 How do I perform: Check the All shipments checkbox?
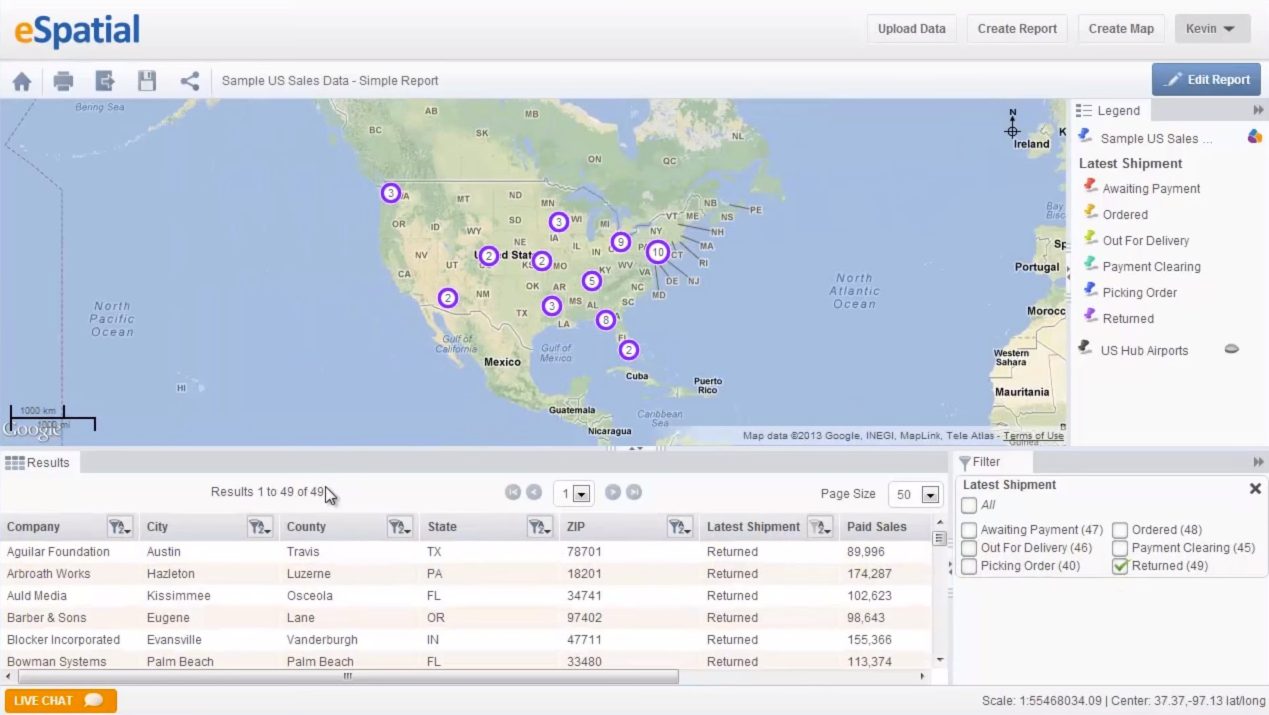pos(968,505)
